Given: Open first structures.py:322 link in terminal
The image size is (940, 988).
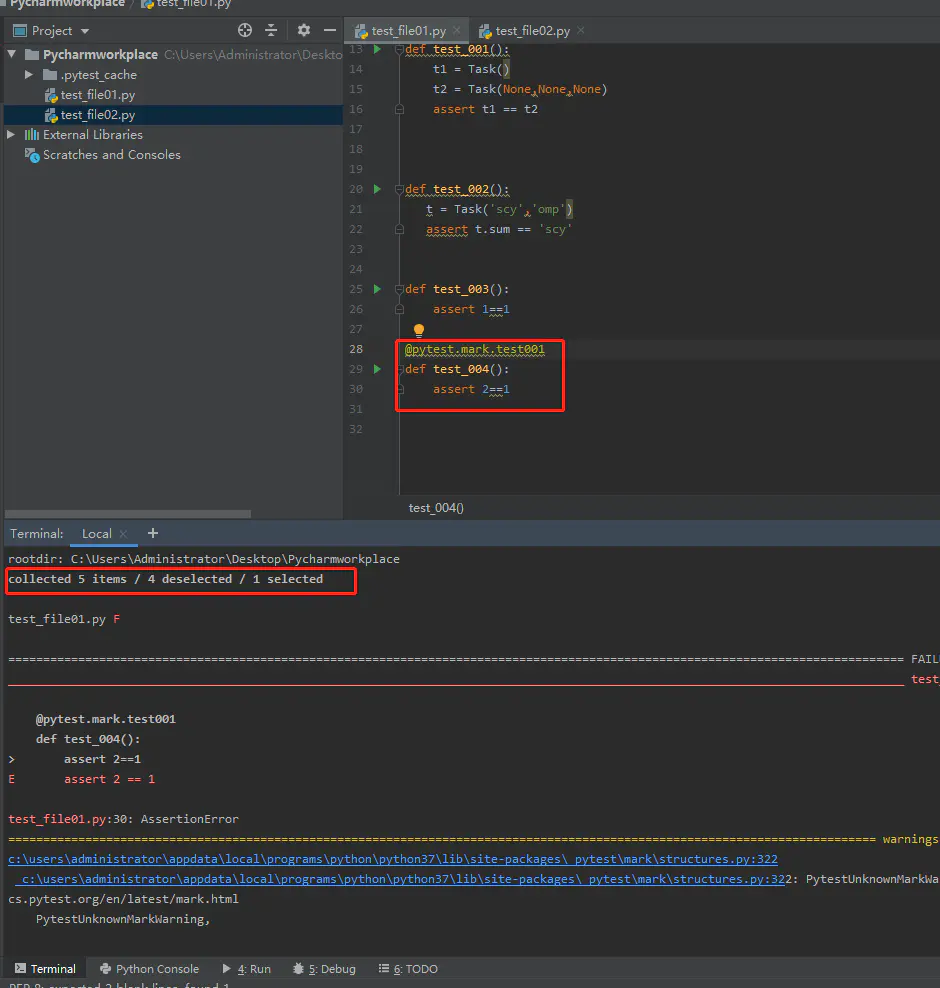Looking at the screenshot, I should (x=393, y=859).
